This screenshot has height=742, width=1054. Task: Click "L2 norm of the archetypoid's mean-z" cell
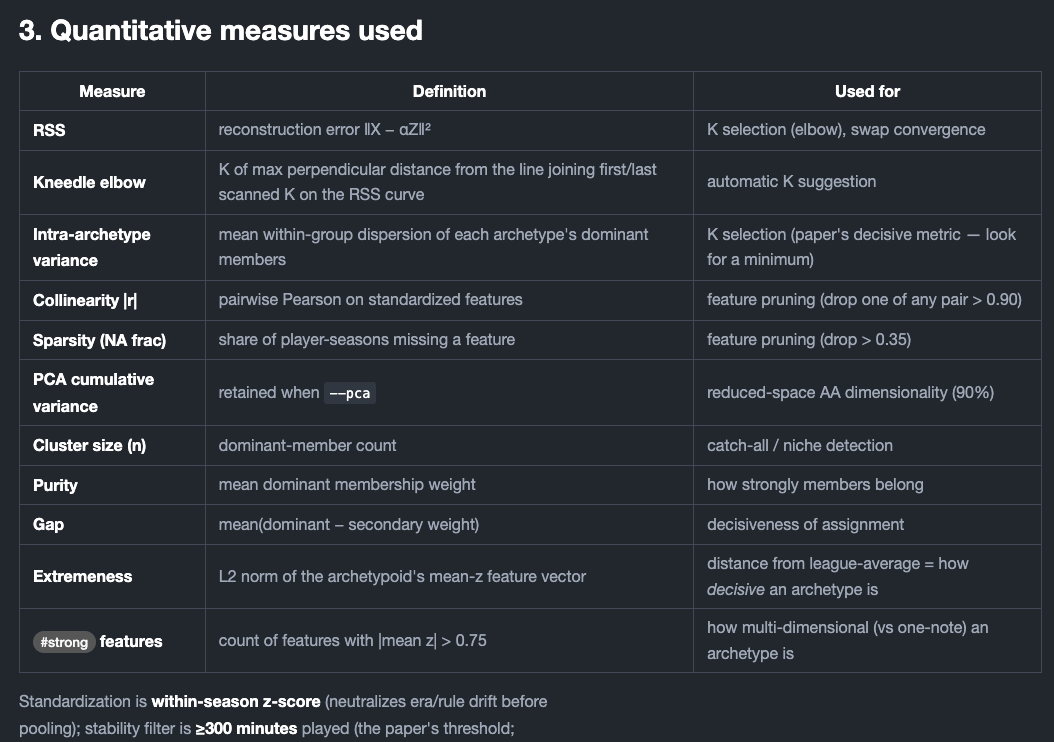(449, 577)
